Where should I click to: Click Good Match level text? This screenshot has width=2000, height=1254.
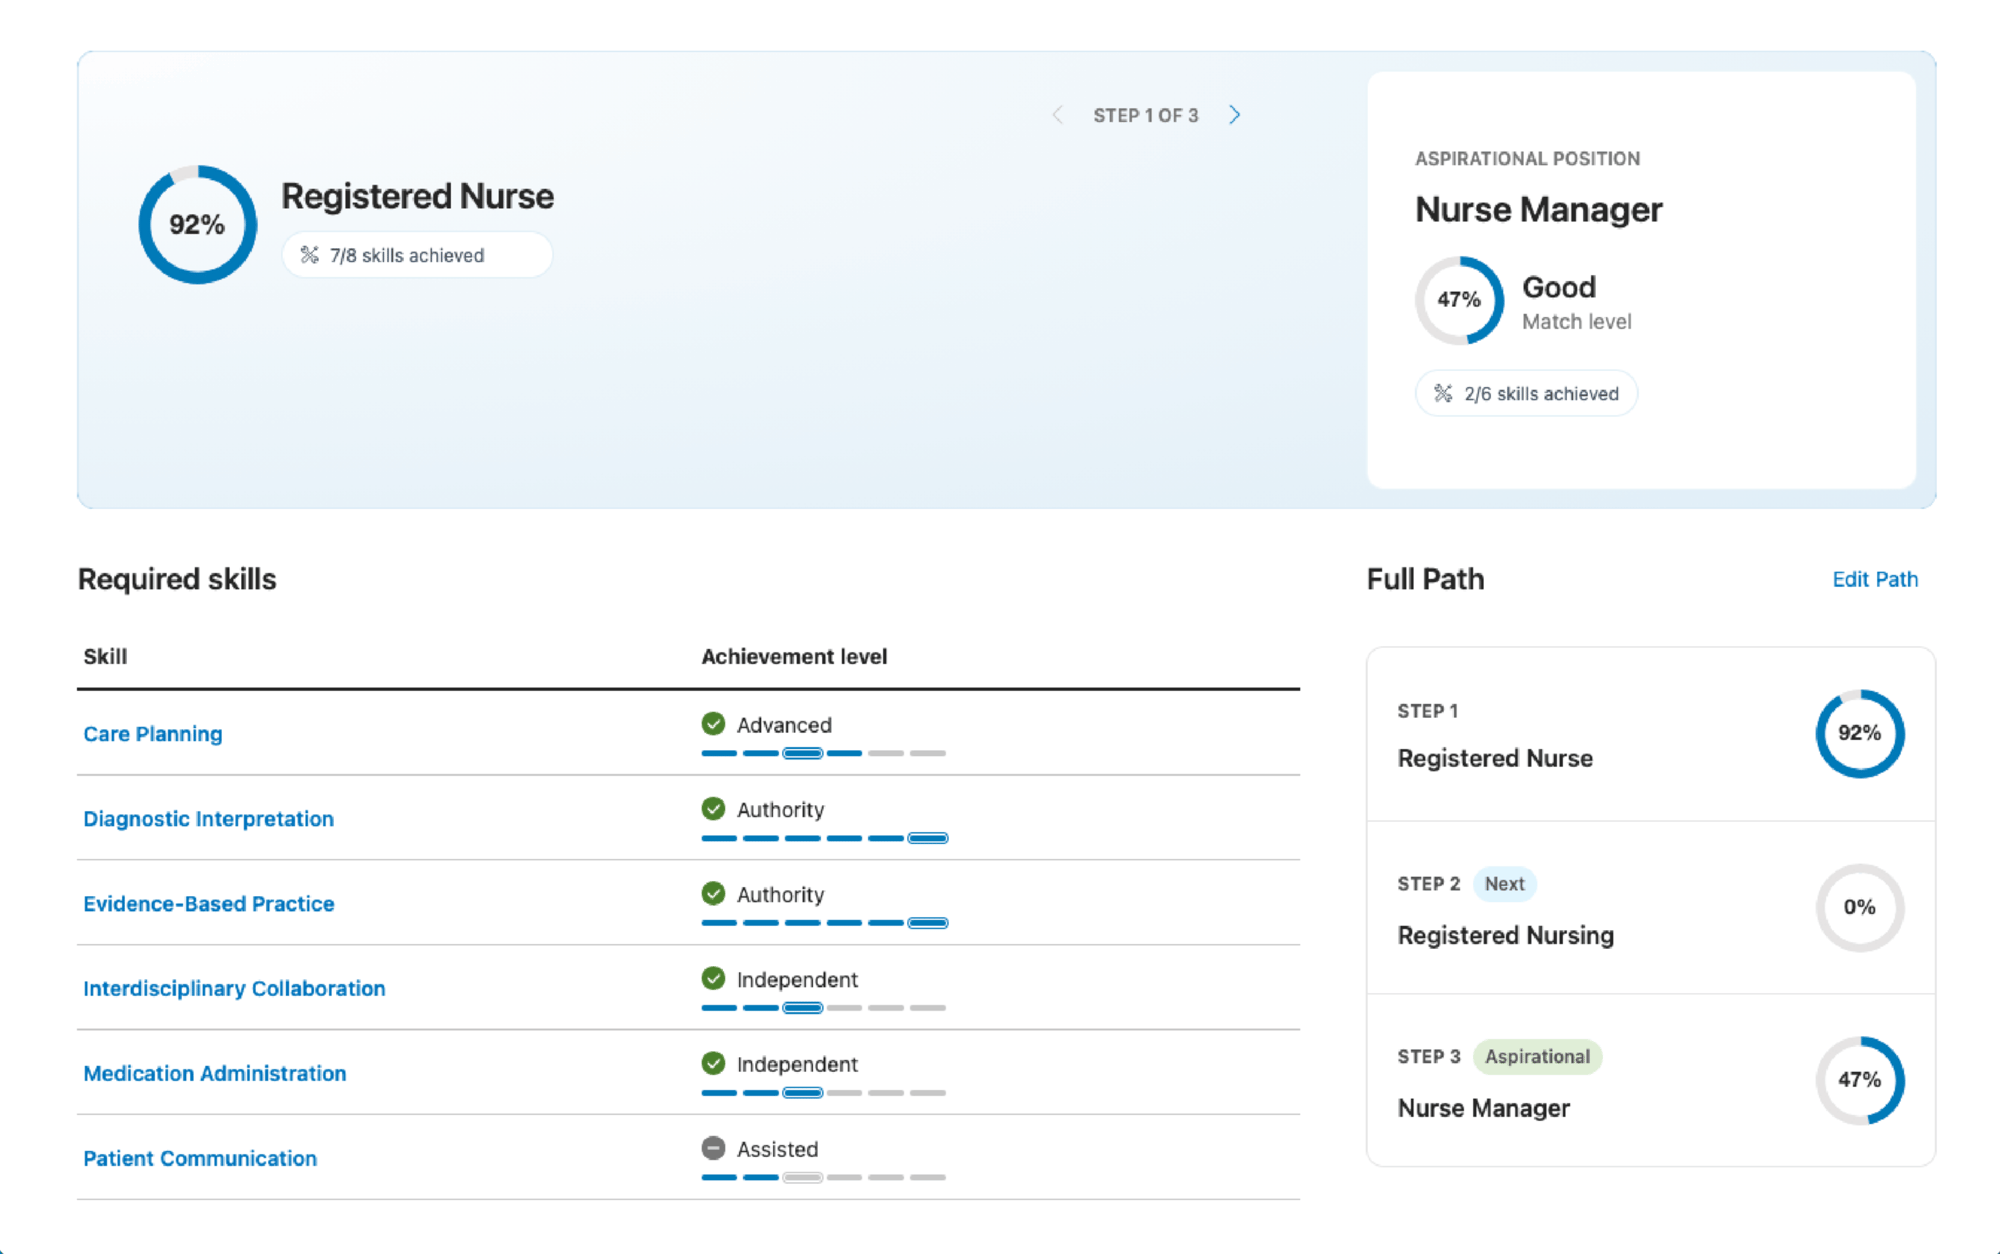pos(1576,302)
